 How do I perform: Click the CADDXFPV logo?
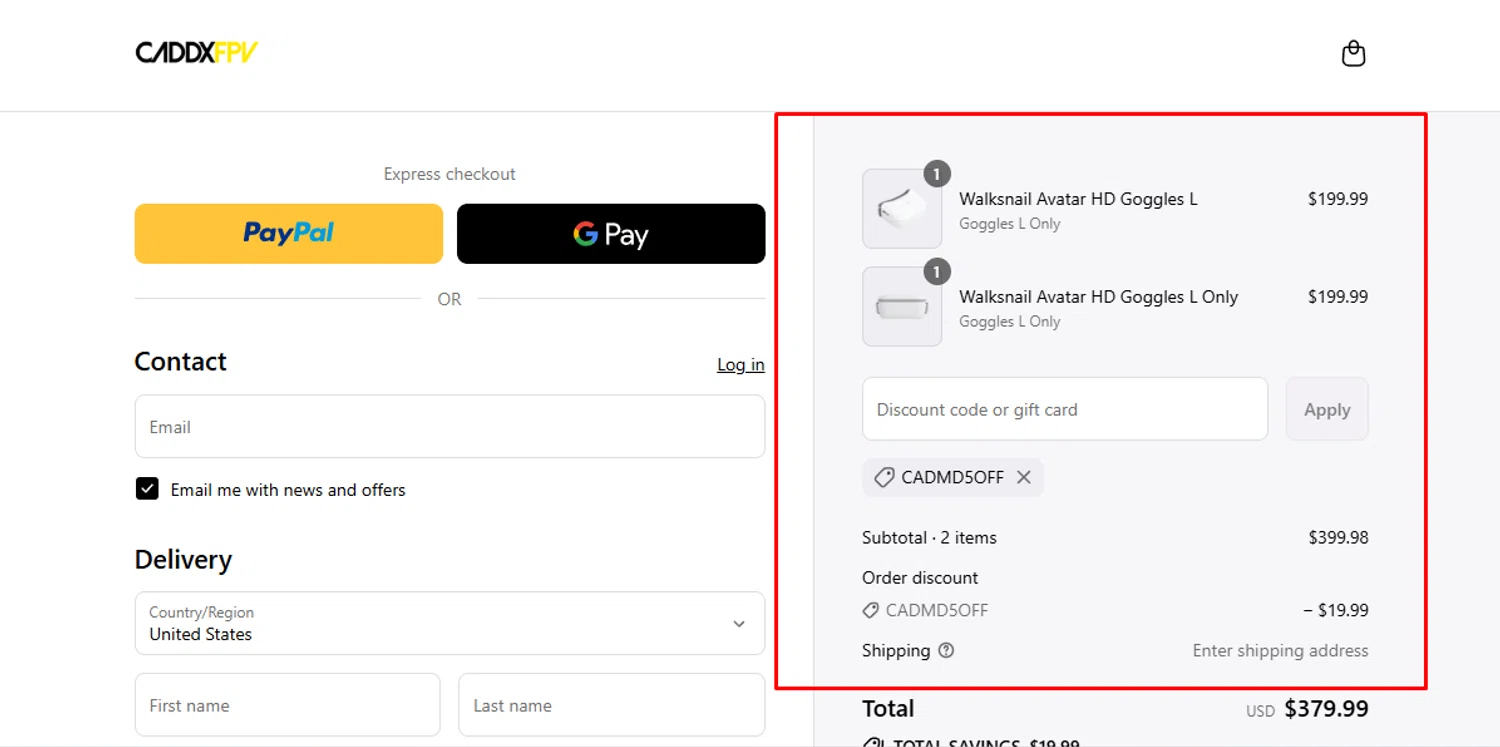pos(196,53)
